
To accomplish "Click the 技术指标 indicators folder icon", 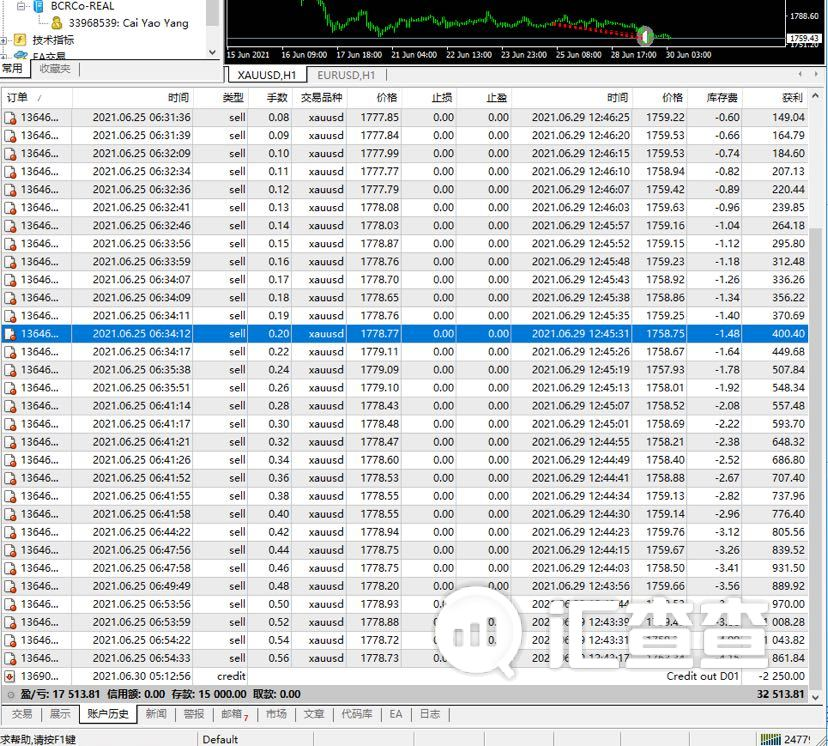I will pyautogui.click(x=20, y=40).
